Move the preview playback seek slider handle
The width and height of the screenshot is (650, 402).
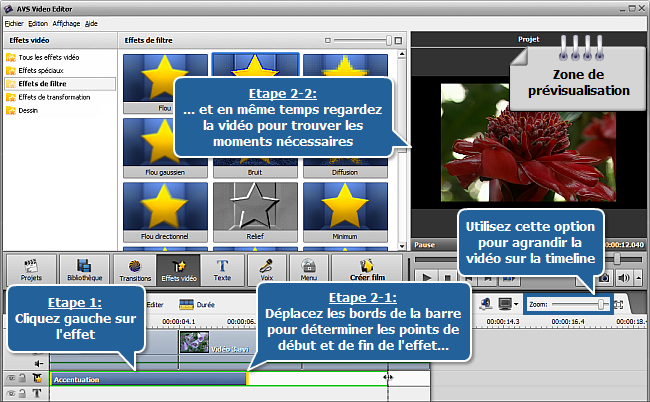[617, 259]
